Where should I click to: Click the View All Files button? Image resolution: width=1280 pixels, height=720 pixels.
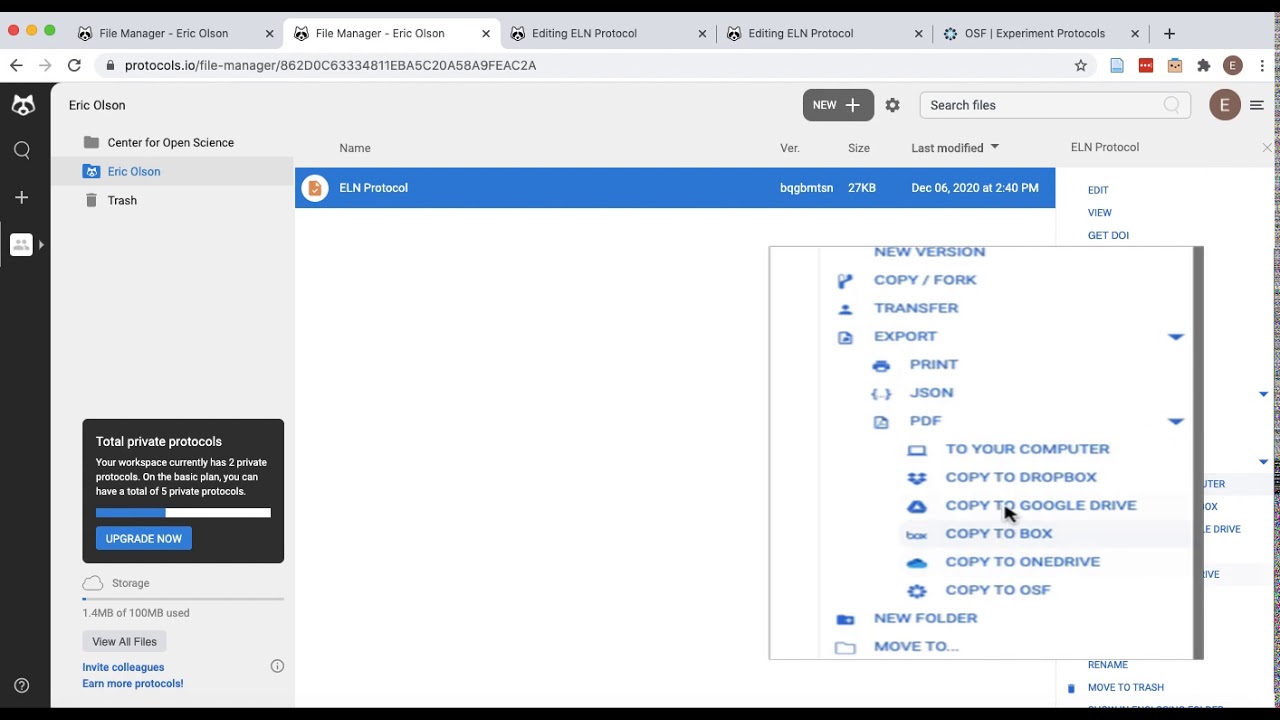pyautogui.click(x=125, y=641)
